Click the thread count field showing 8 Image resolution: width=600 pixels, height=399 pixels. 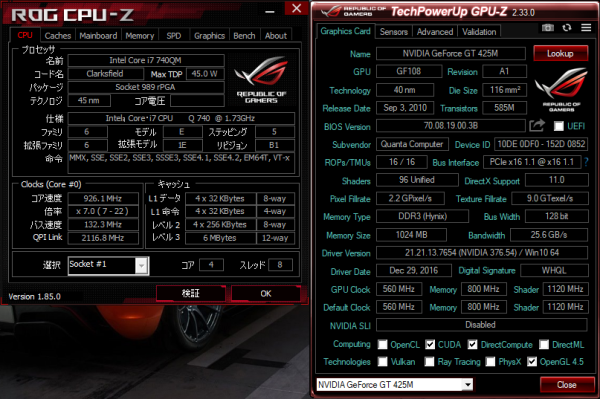tap(280, 265)
